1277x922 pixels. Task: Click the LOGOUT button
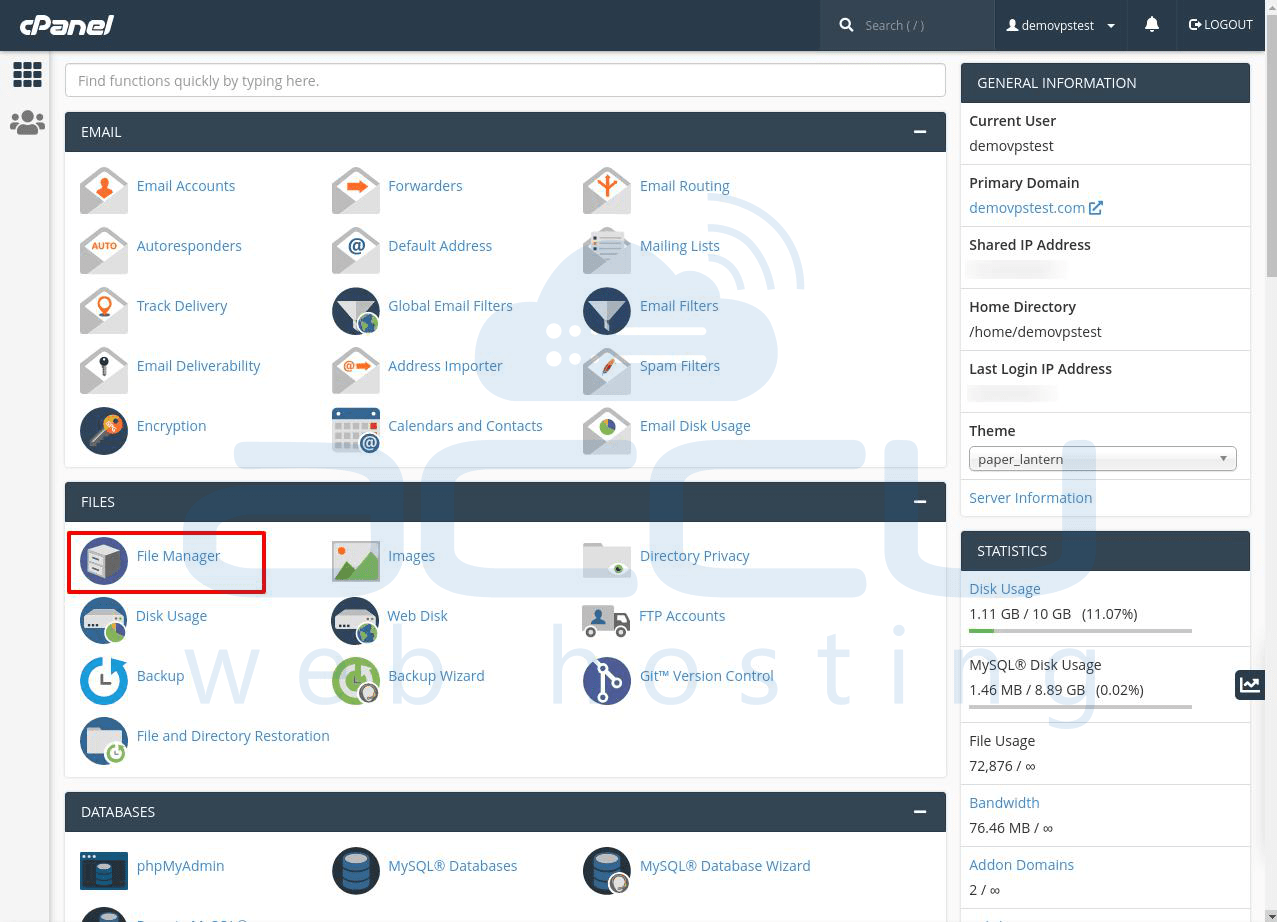[1221, 25]
